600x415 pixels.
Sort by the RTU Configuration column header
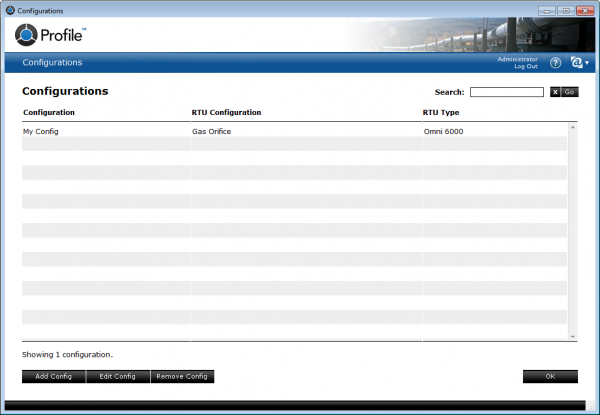[226, 112]
